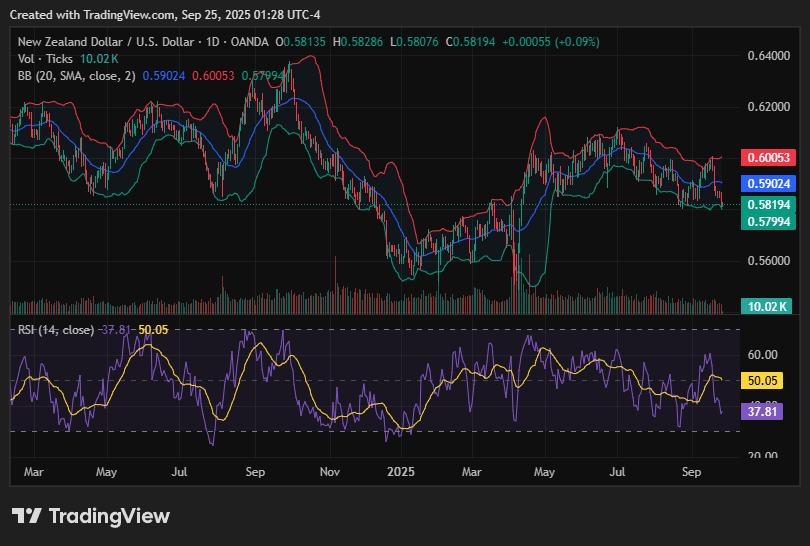Viewport: 810px width, 546px height.
Task: Click the yellow 50.05 value in RSI legend
Action: (153, 330)
